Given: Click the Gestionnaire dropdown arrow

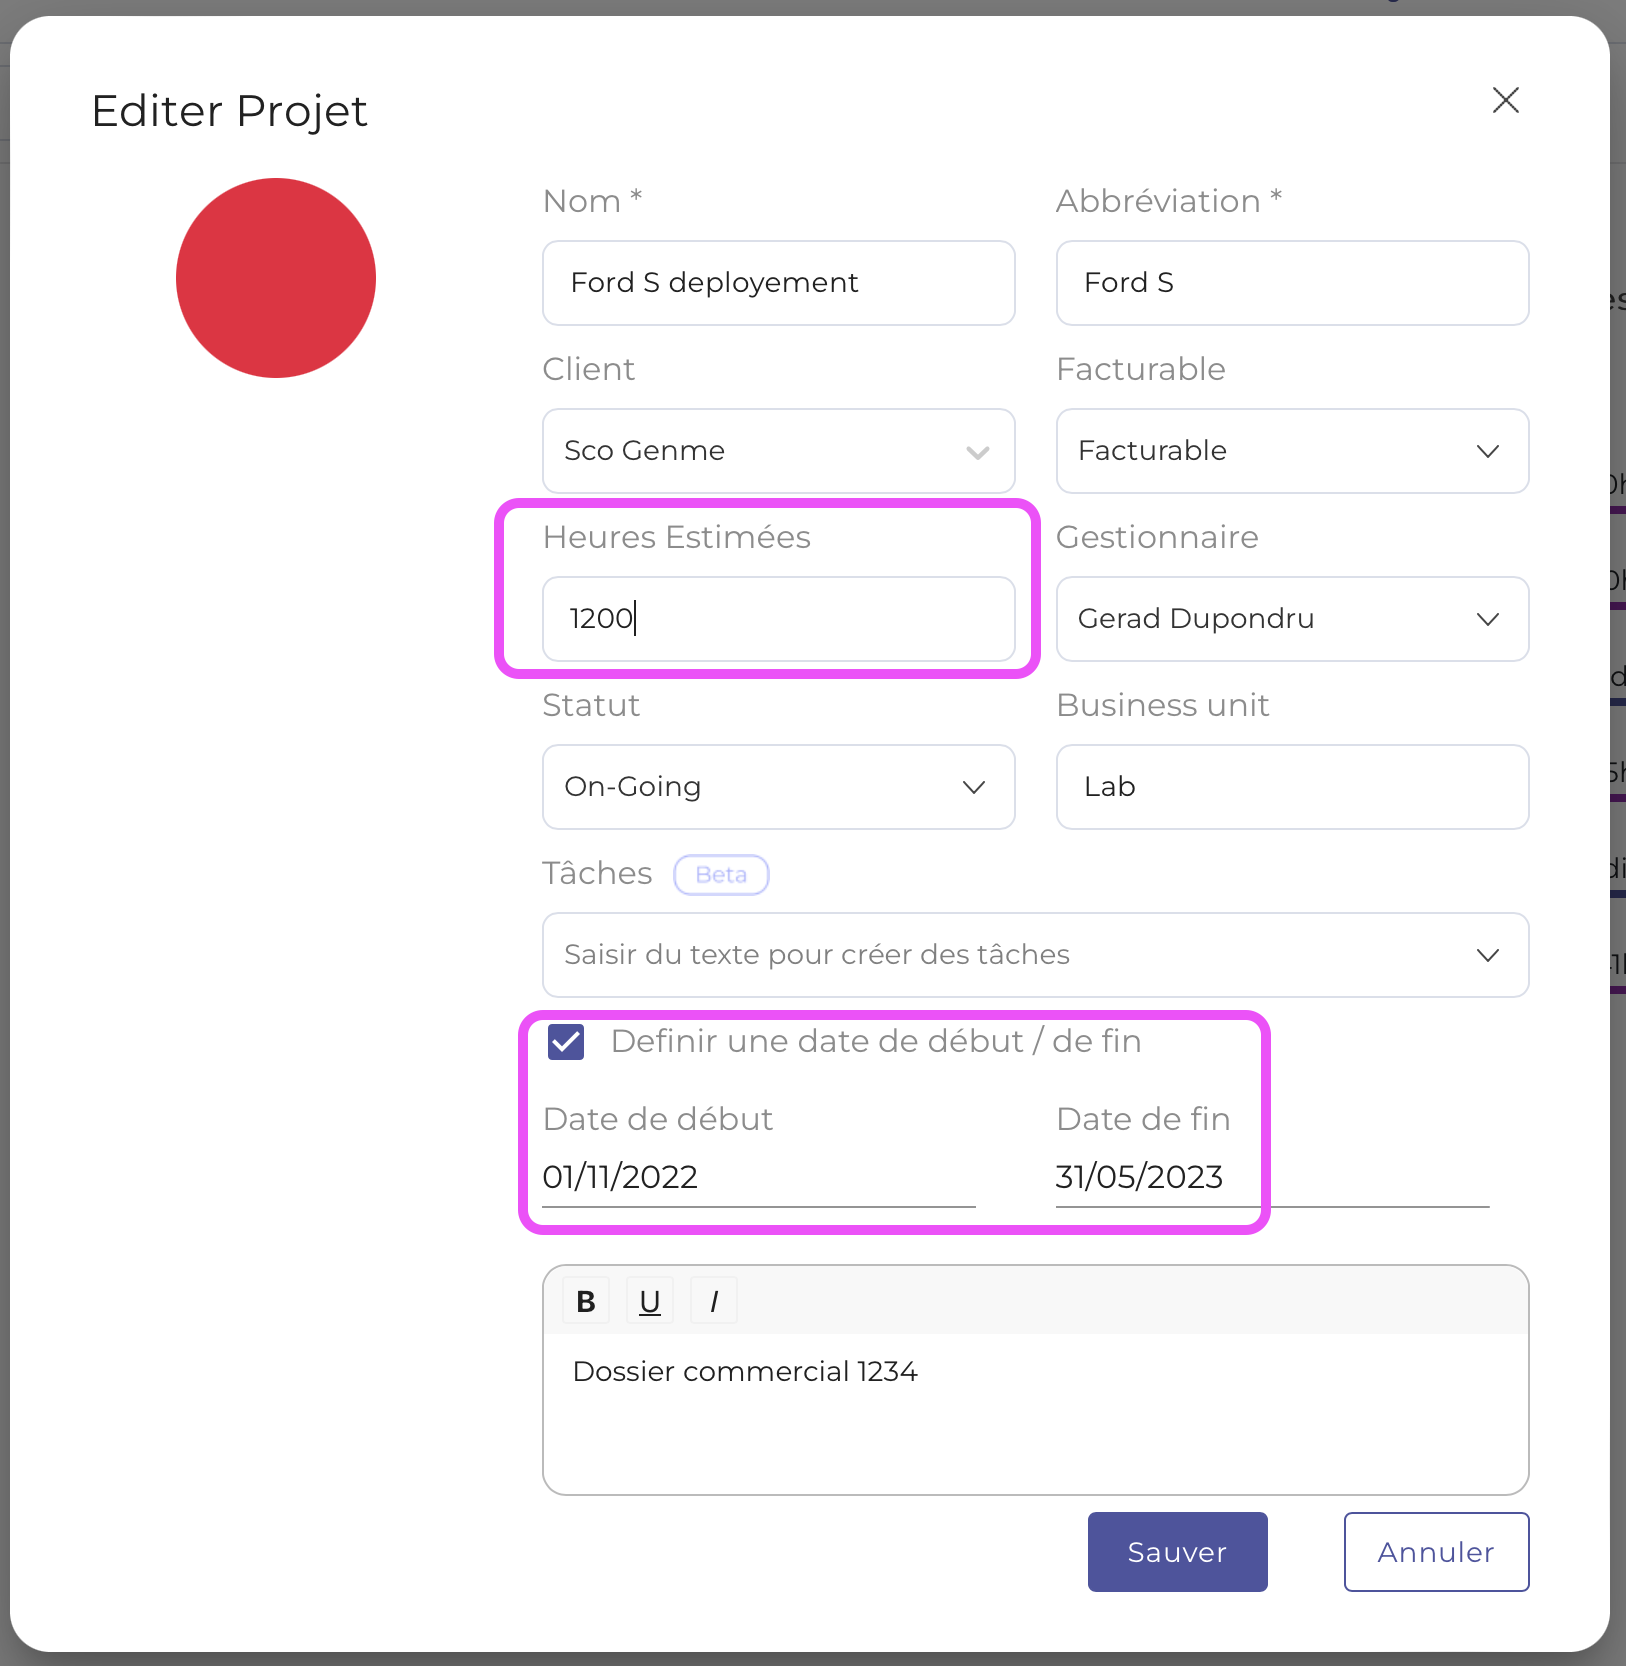Looking at the screenshot, I should (x=1488, y=619).
